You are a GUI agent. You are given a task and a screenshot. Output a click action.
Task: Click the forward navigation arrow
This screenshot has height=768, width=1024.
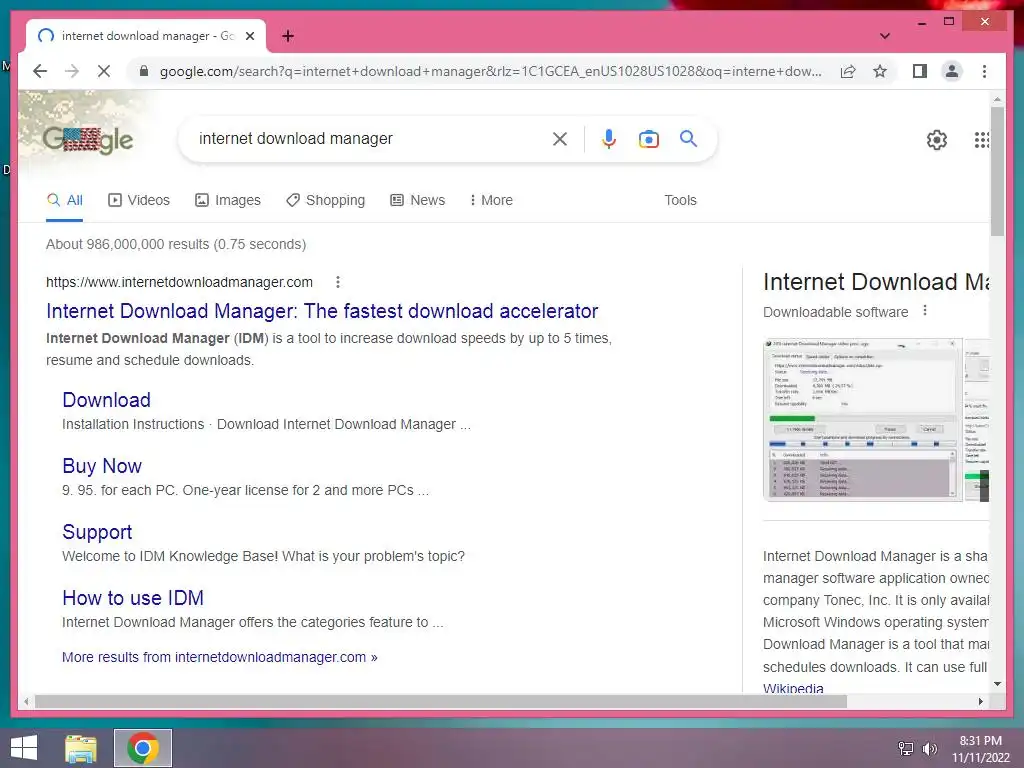[x=72, y=71]
